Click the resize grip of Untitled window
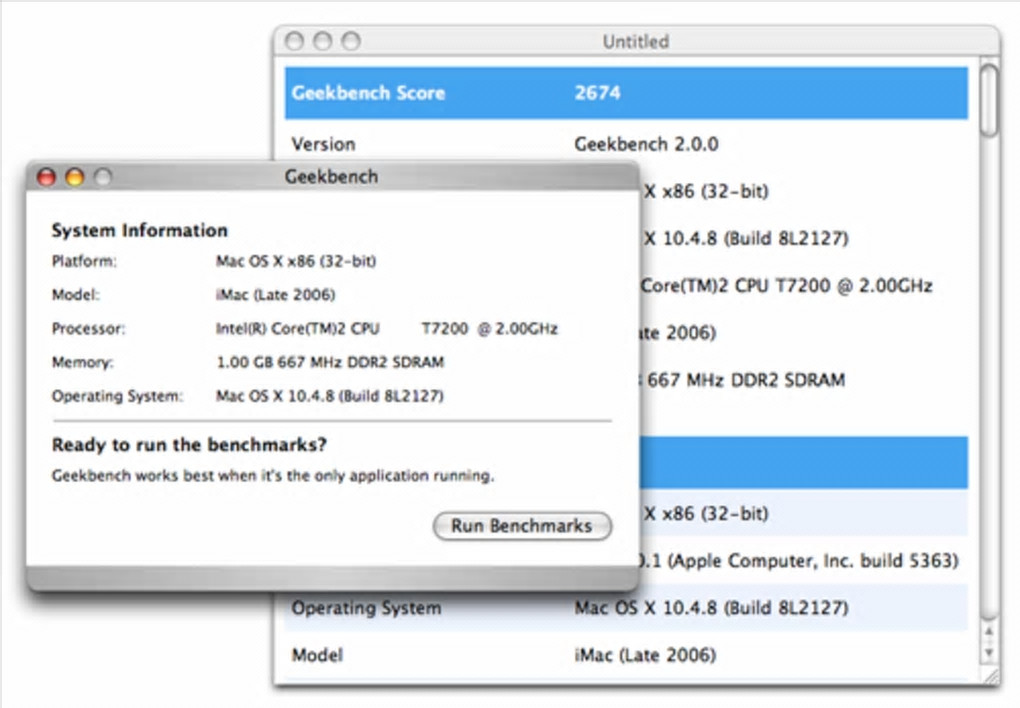Screen dimensions: 1020x708 tap(989, 675)
